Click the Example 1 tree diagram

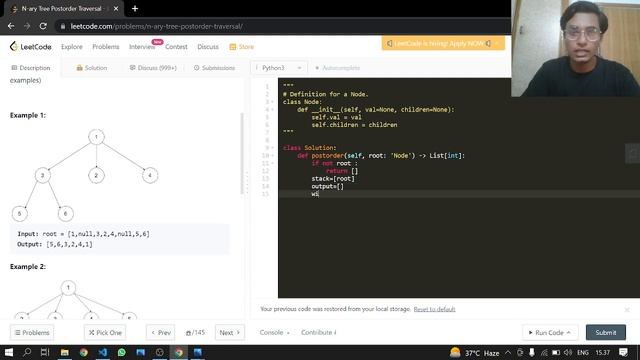85,175
